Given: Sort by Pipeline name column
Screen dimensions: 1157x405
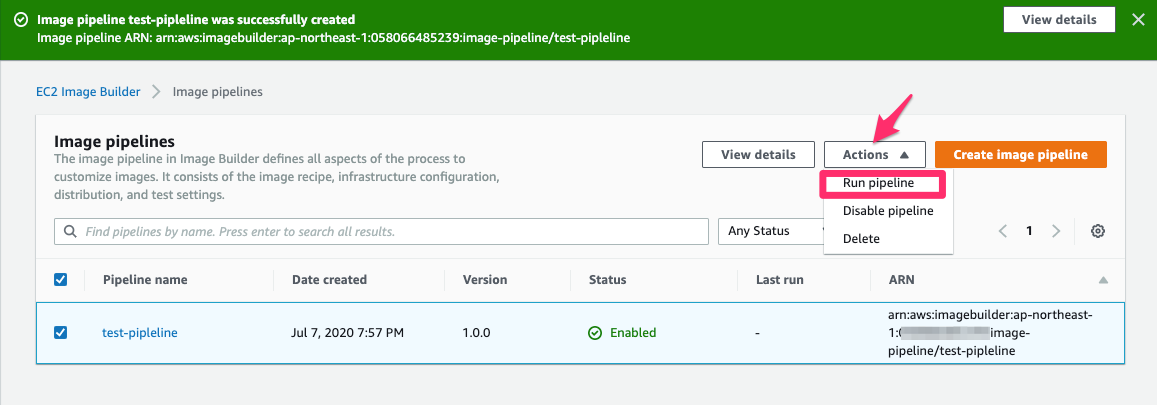Looking at the screenshot, I should (x=145, y=280).
